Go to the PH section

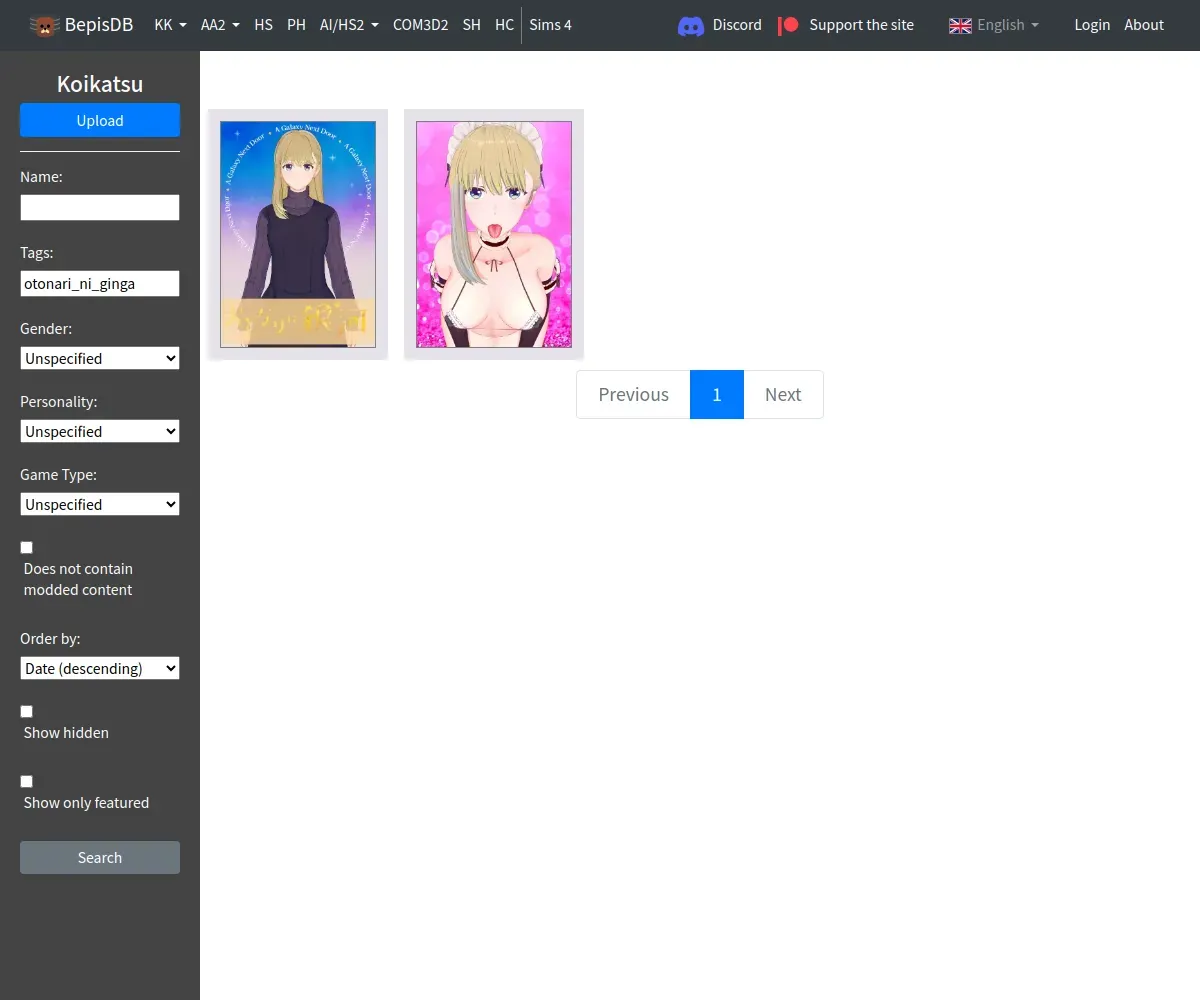point(296,25)
